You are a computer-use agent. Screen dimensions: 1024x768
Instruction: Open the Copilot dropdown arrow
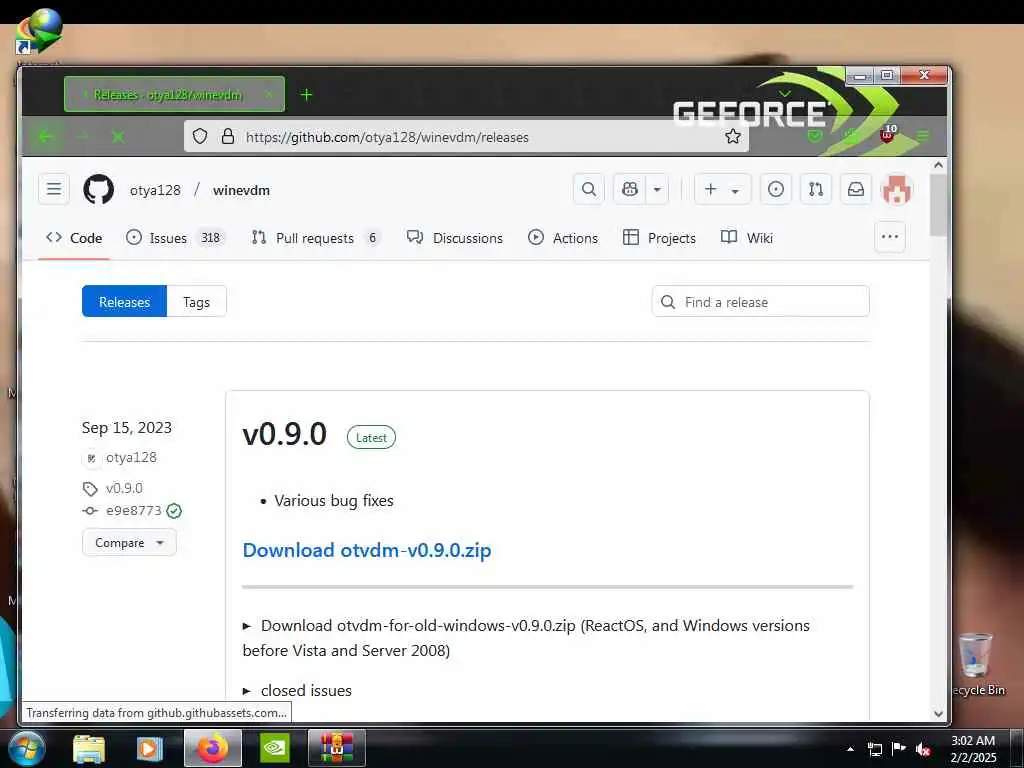(x=657, y=189)
